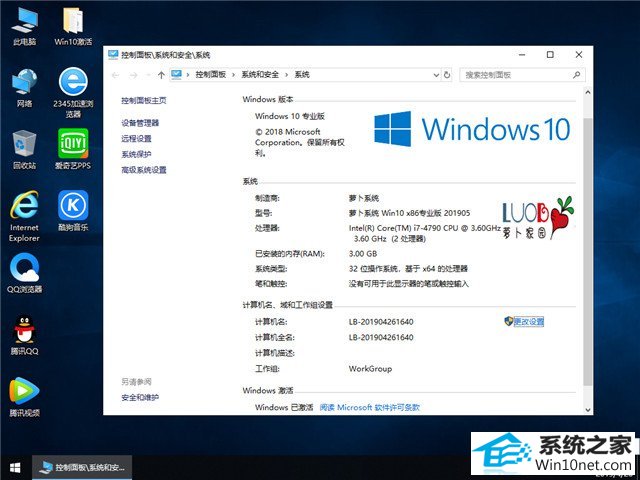Click the 控制面板 breadcrumb
This screenshot has width=640, height=480.
pyautogui.click(x=211, y=75)
